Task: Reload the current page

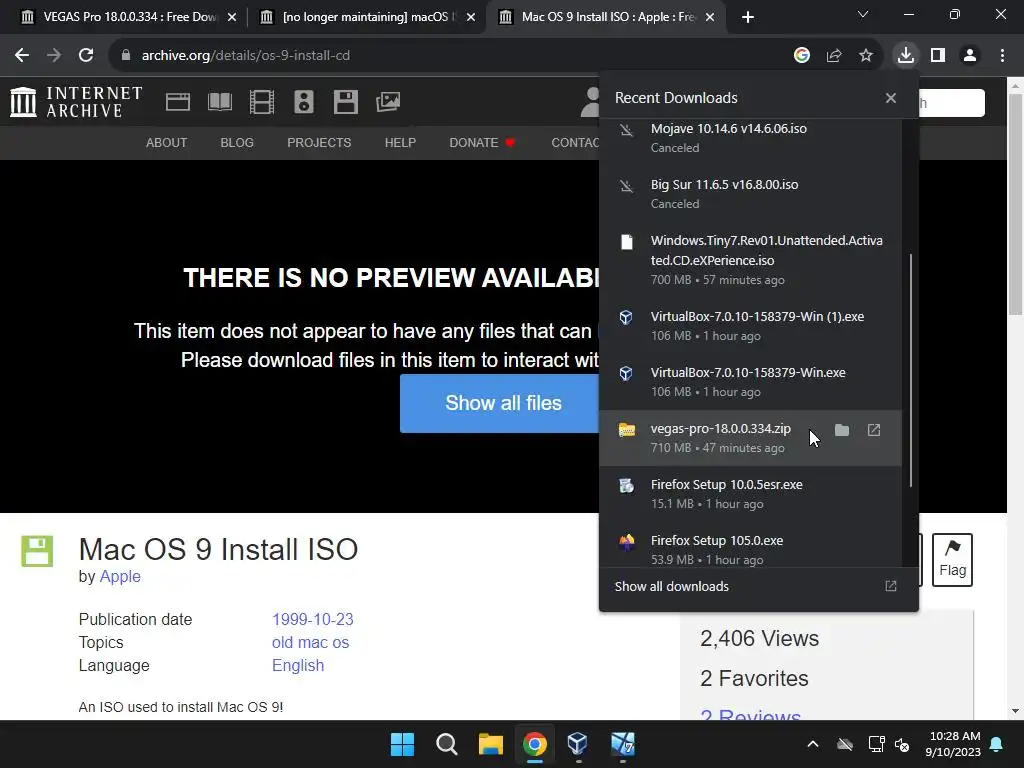Action: coord(86,56)
